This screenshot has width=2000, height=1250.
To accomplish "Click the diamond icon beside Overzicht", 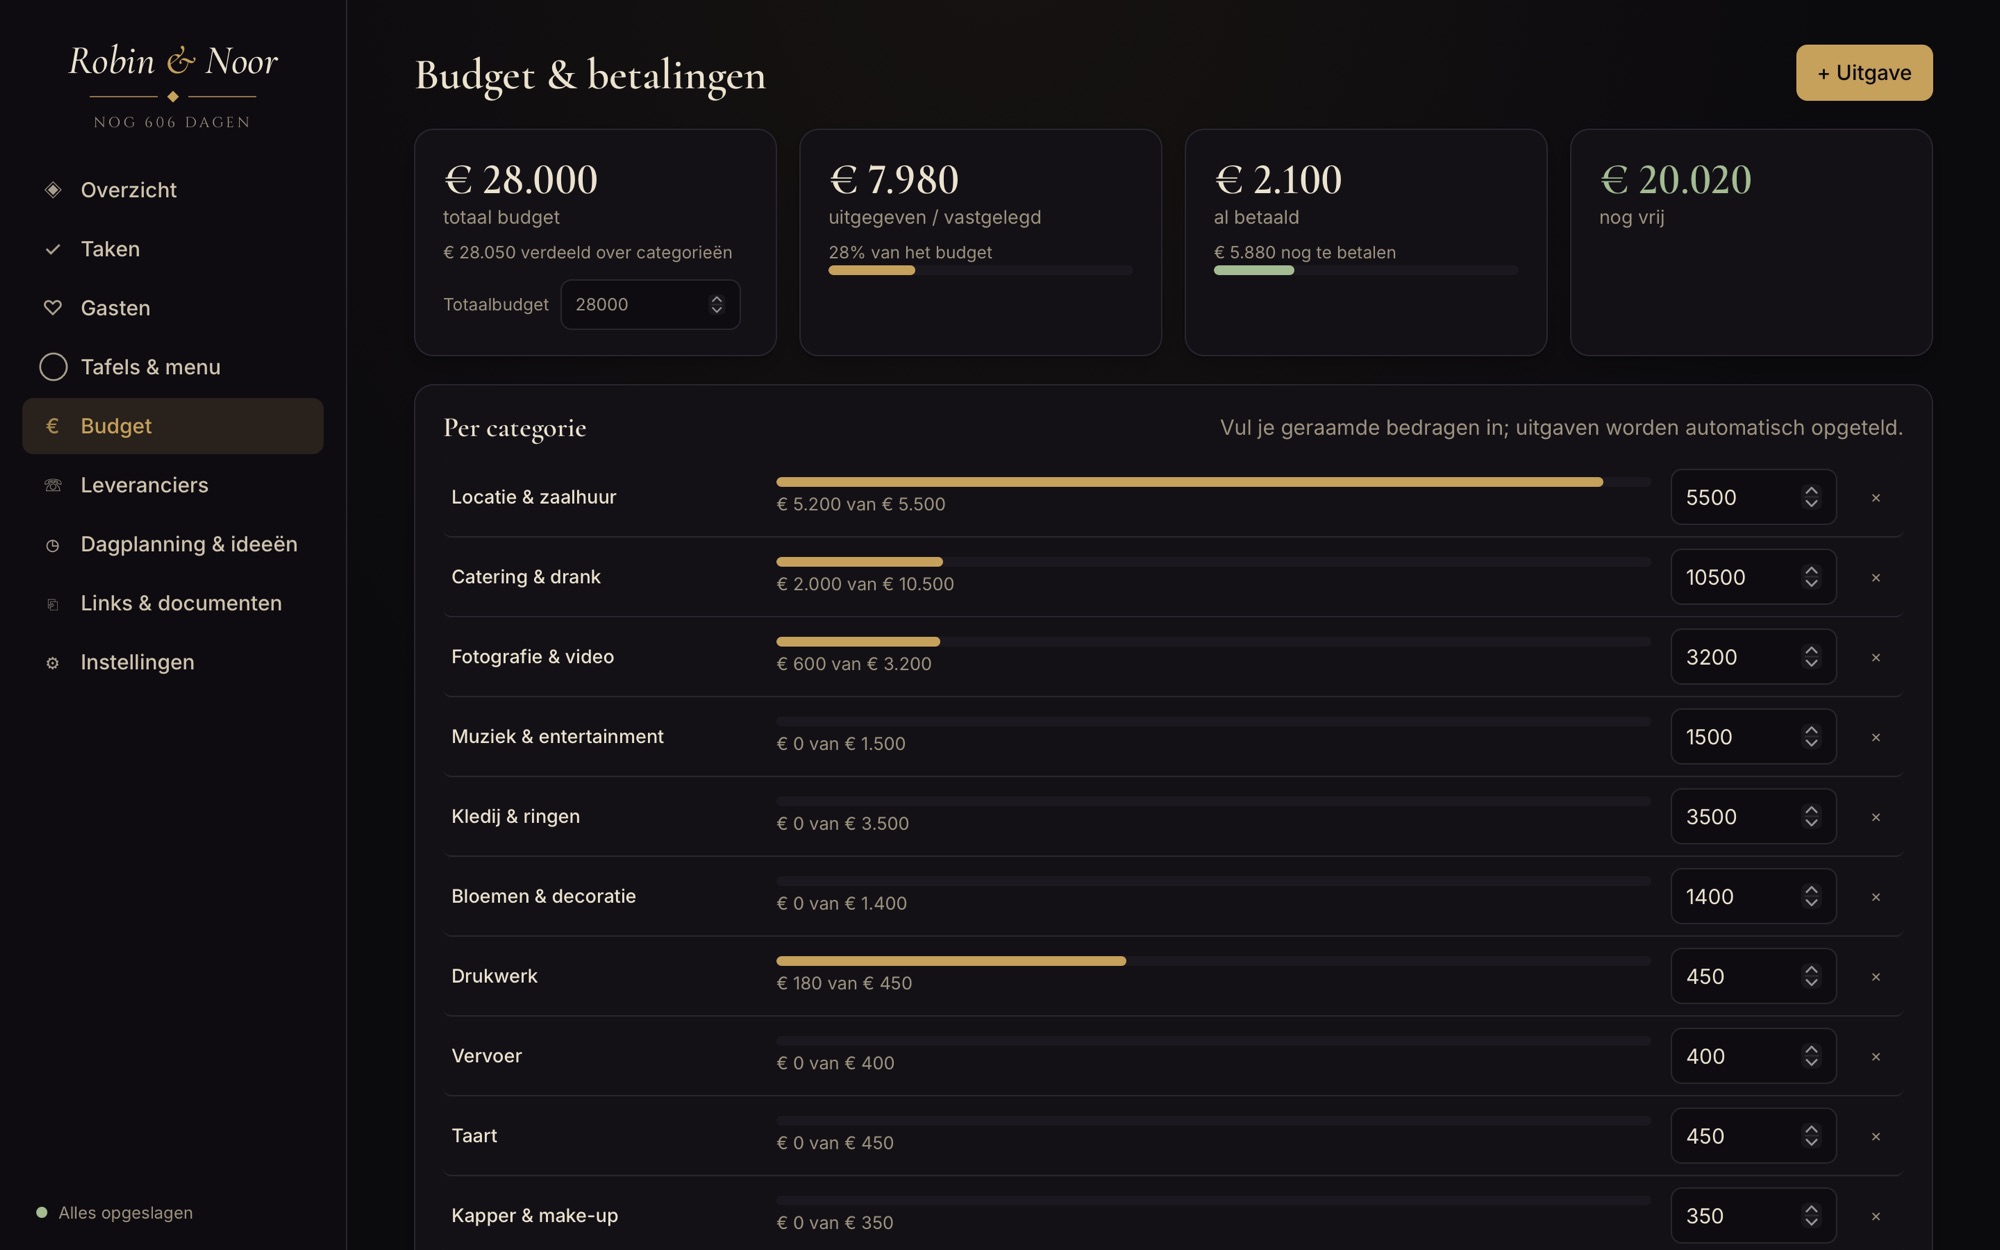I will (x=53, y=190).
